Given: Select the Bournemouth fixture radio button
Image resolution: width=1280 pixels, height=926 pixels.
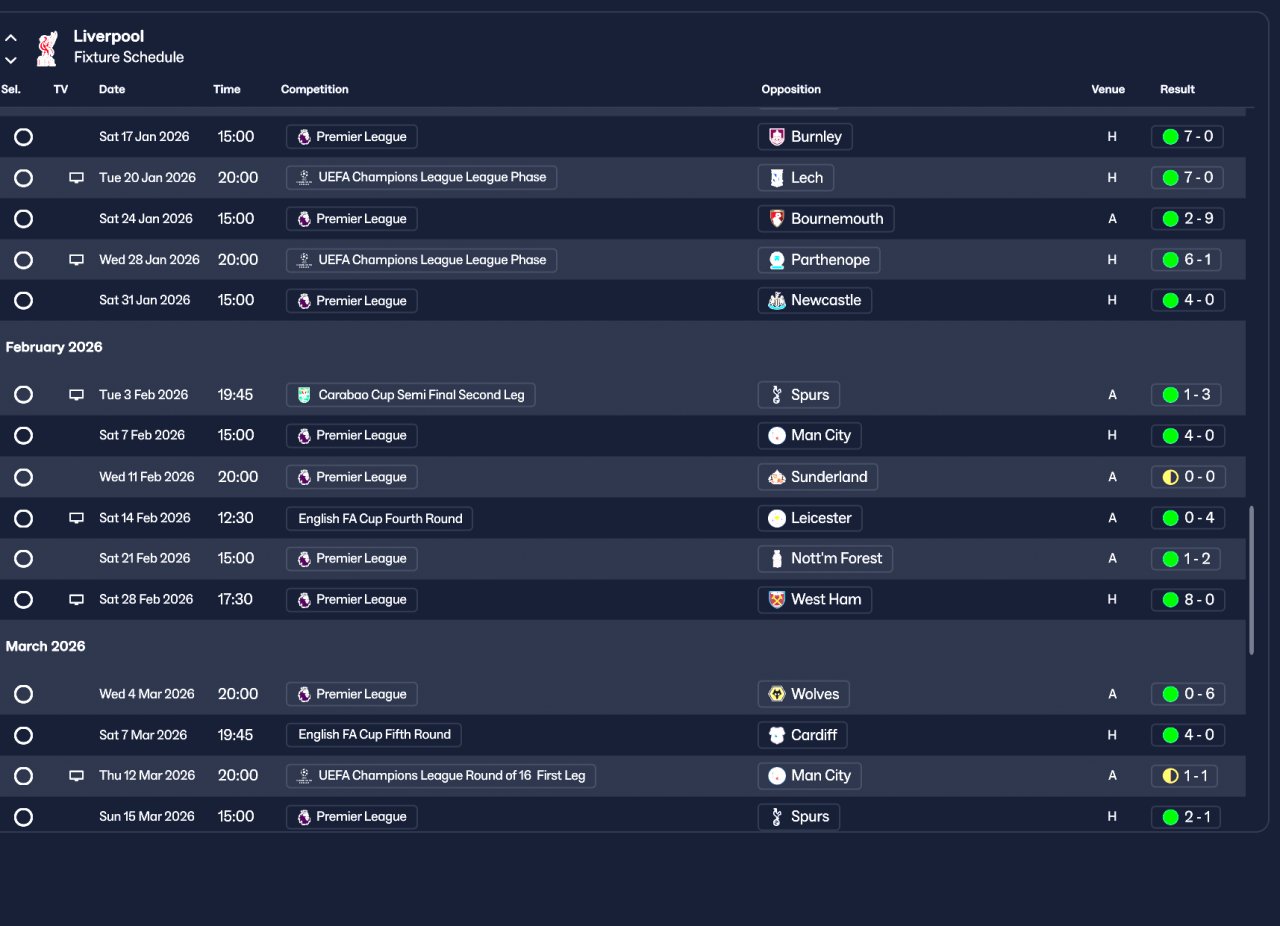Looking at the screenshot, I should (23, 219).
